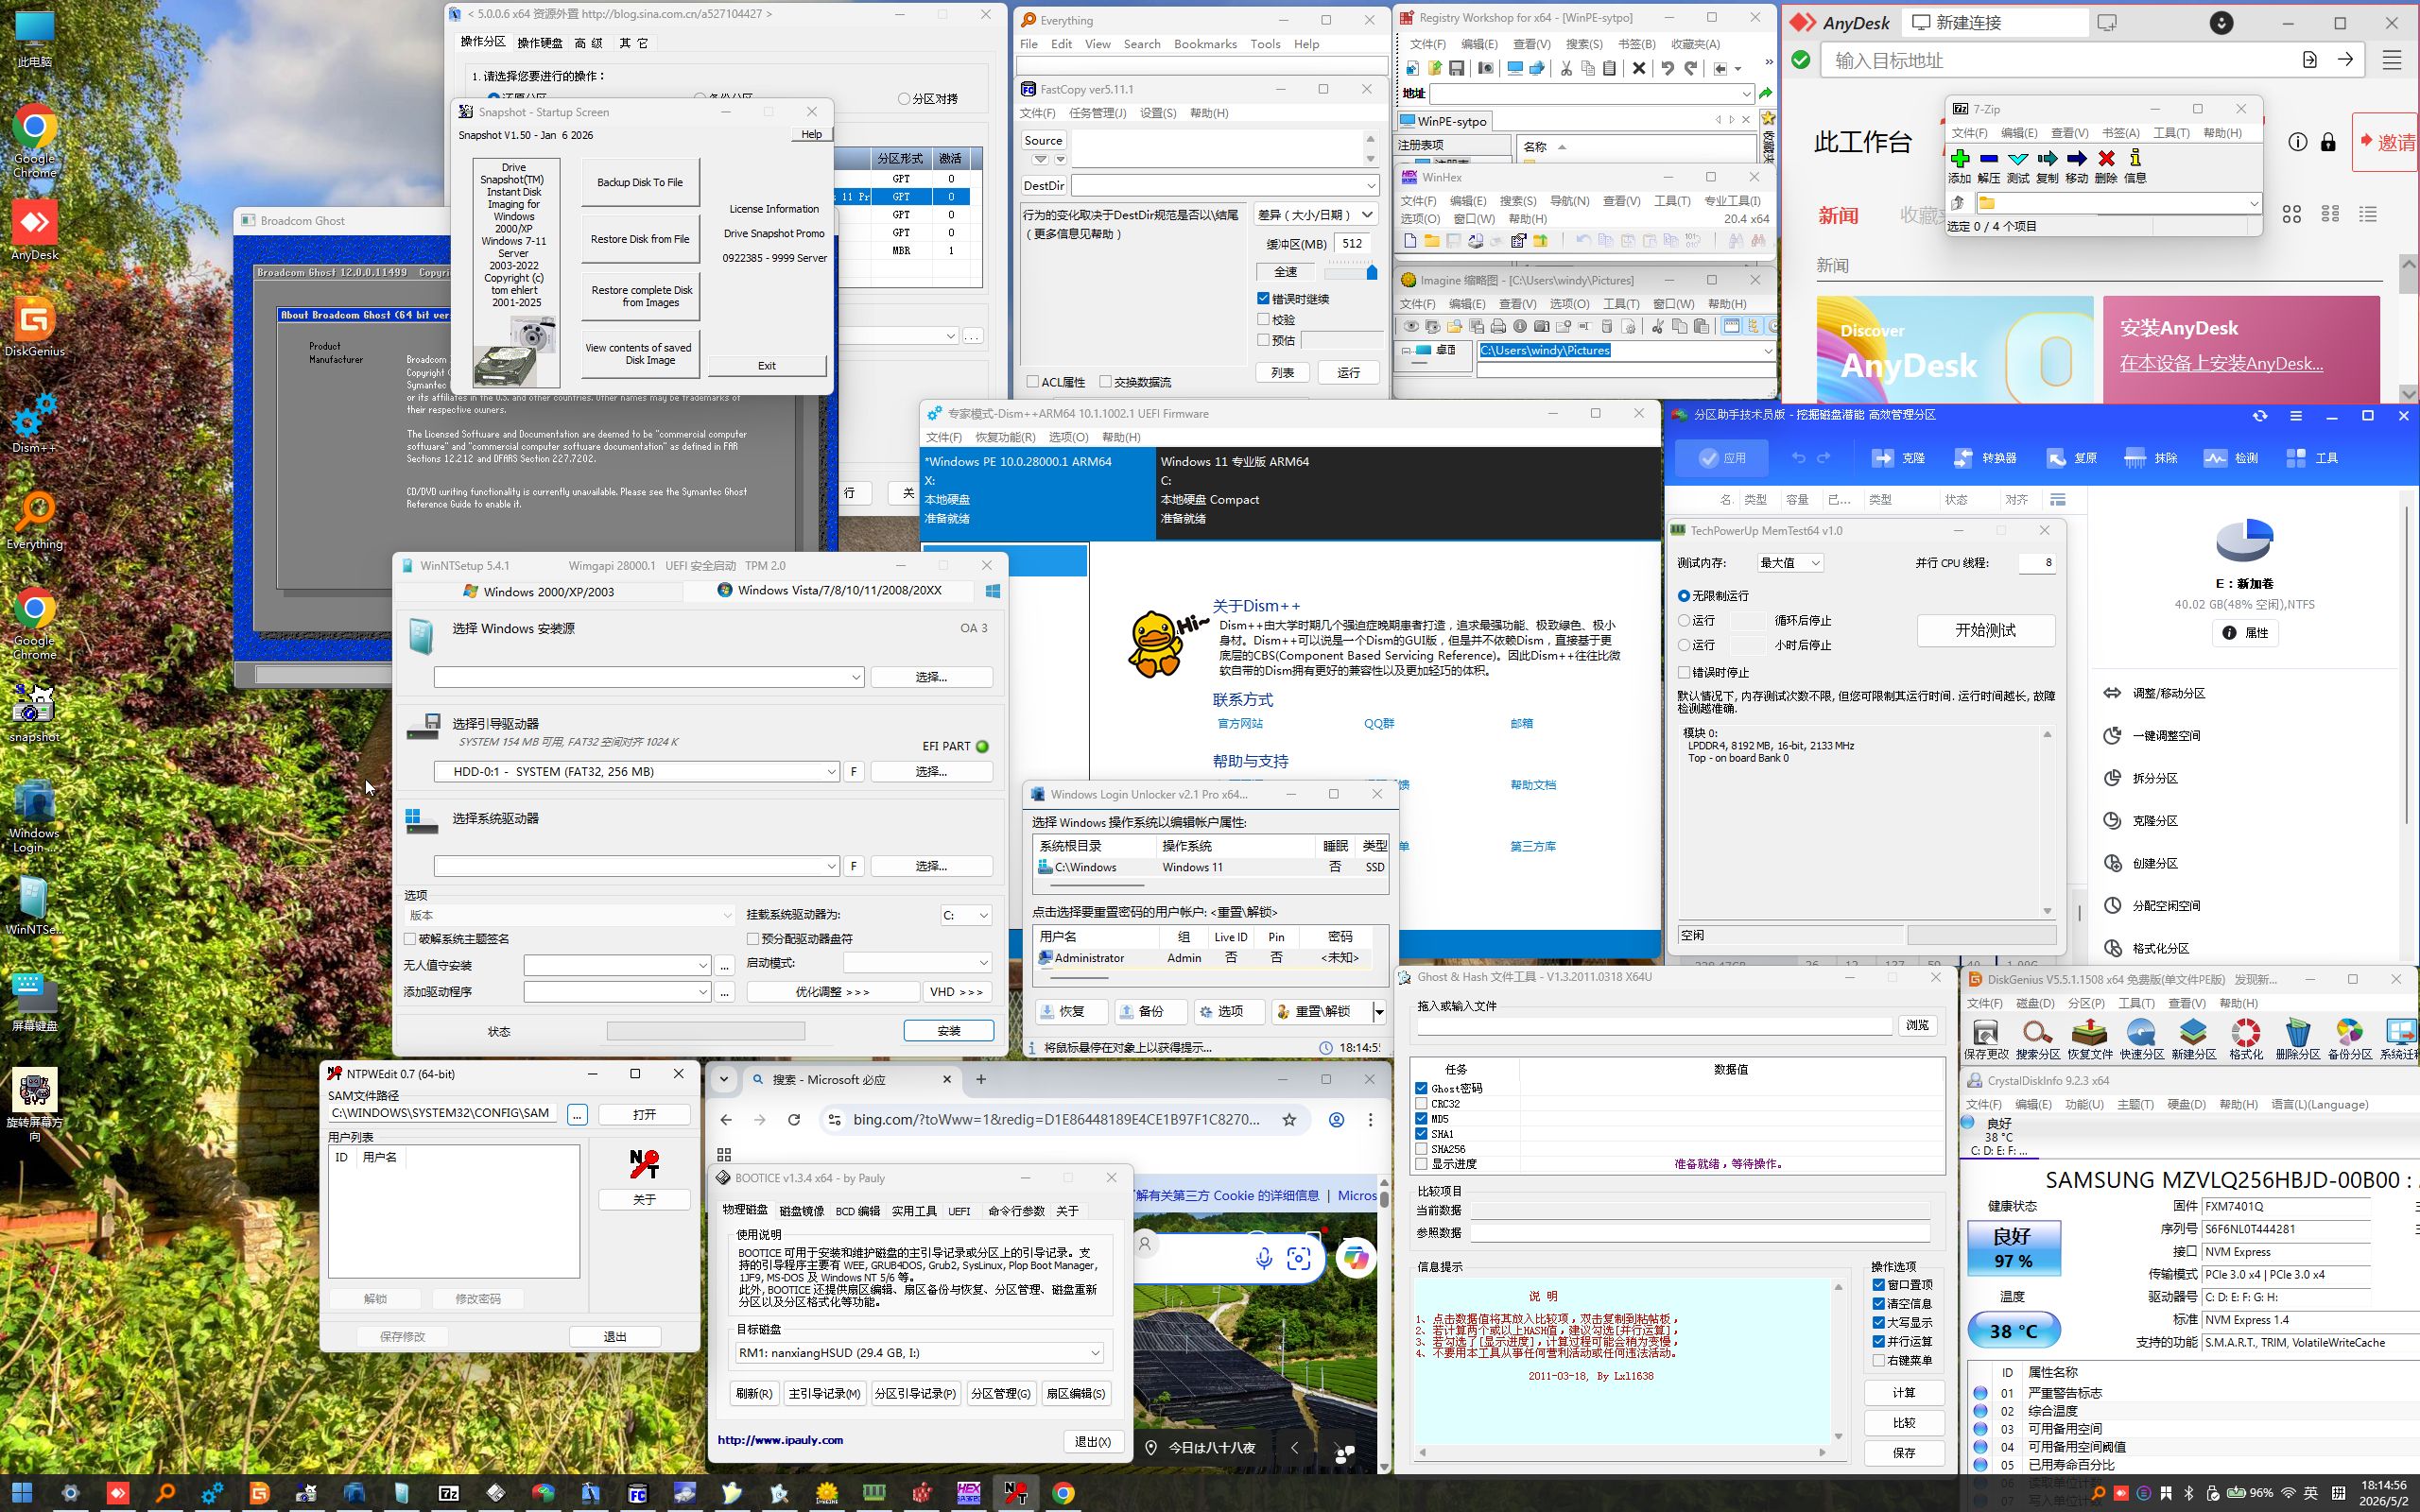2420x1512 pixels.
Task: Open the Bookmarks menu in Everything
Action: [x=1205, y=44]
